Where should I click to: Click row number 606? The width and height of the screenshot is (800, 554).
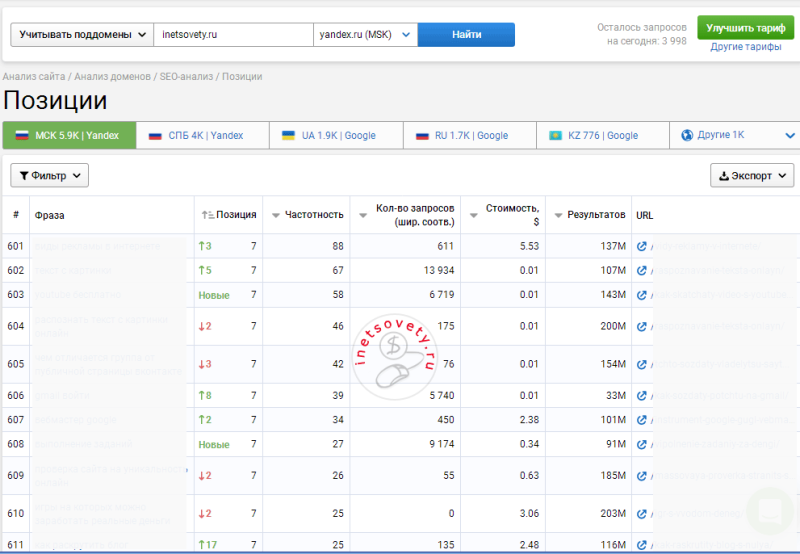coord(16,396)
